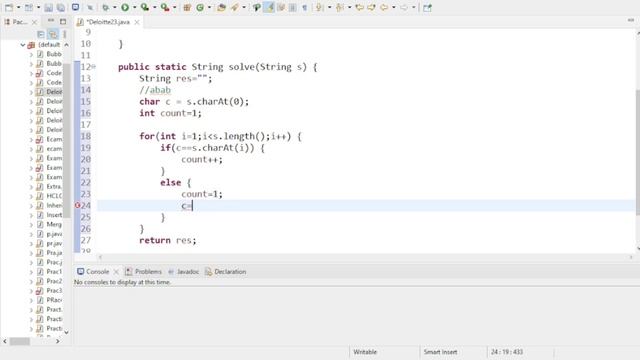
Task: Toggle Mark Occurrences highlighter icon
Action: (x=269, y=7)
